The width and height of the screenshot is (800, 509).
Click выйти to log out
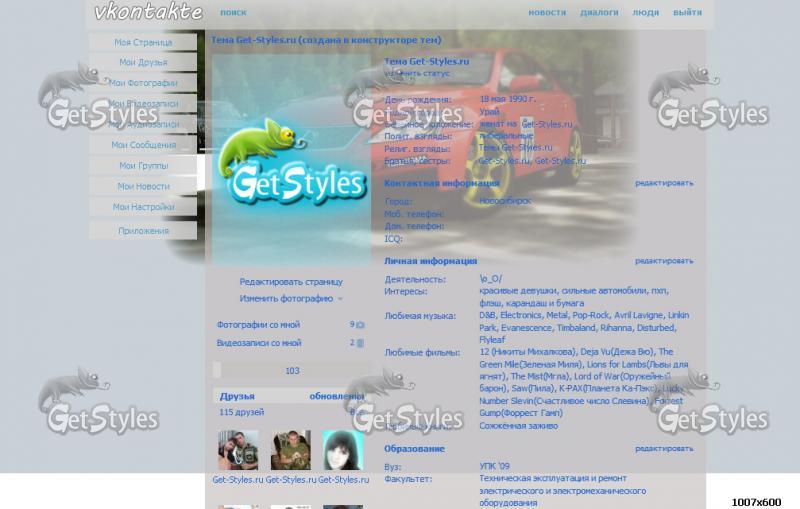tap(687, 13)
